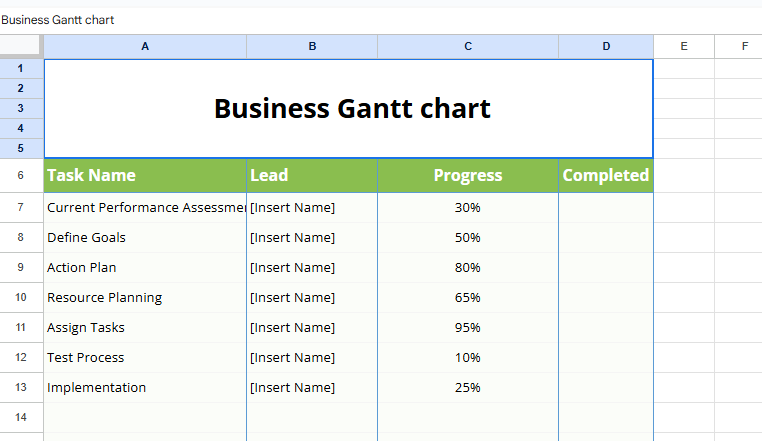
Task: Select column D header
Action: click(x=605, y=46)
